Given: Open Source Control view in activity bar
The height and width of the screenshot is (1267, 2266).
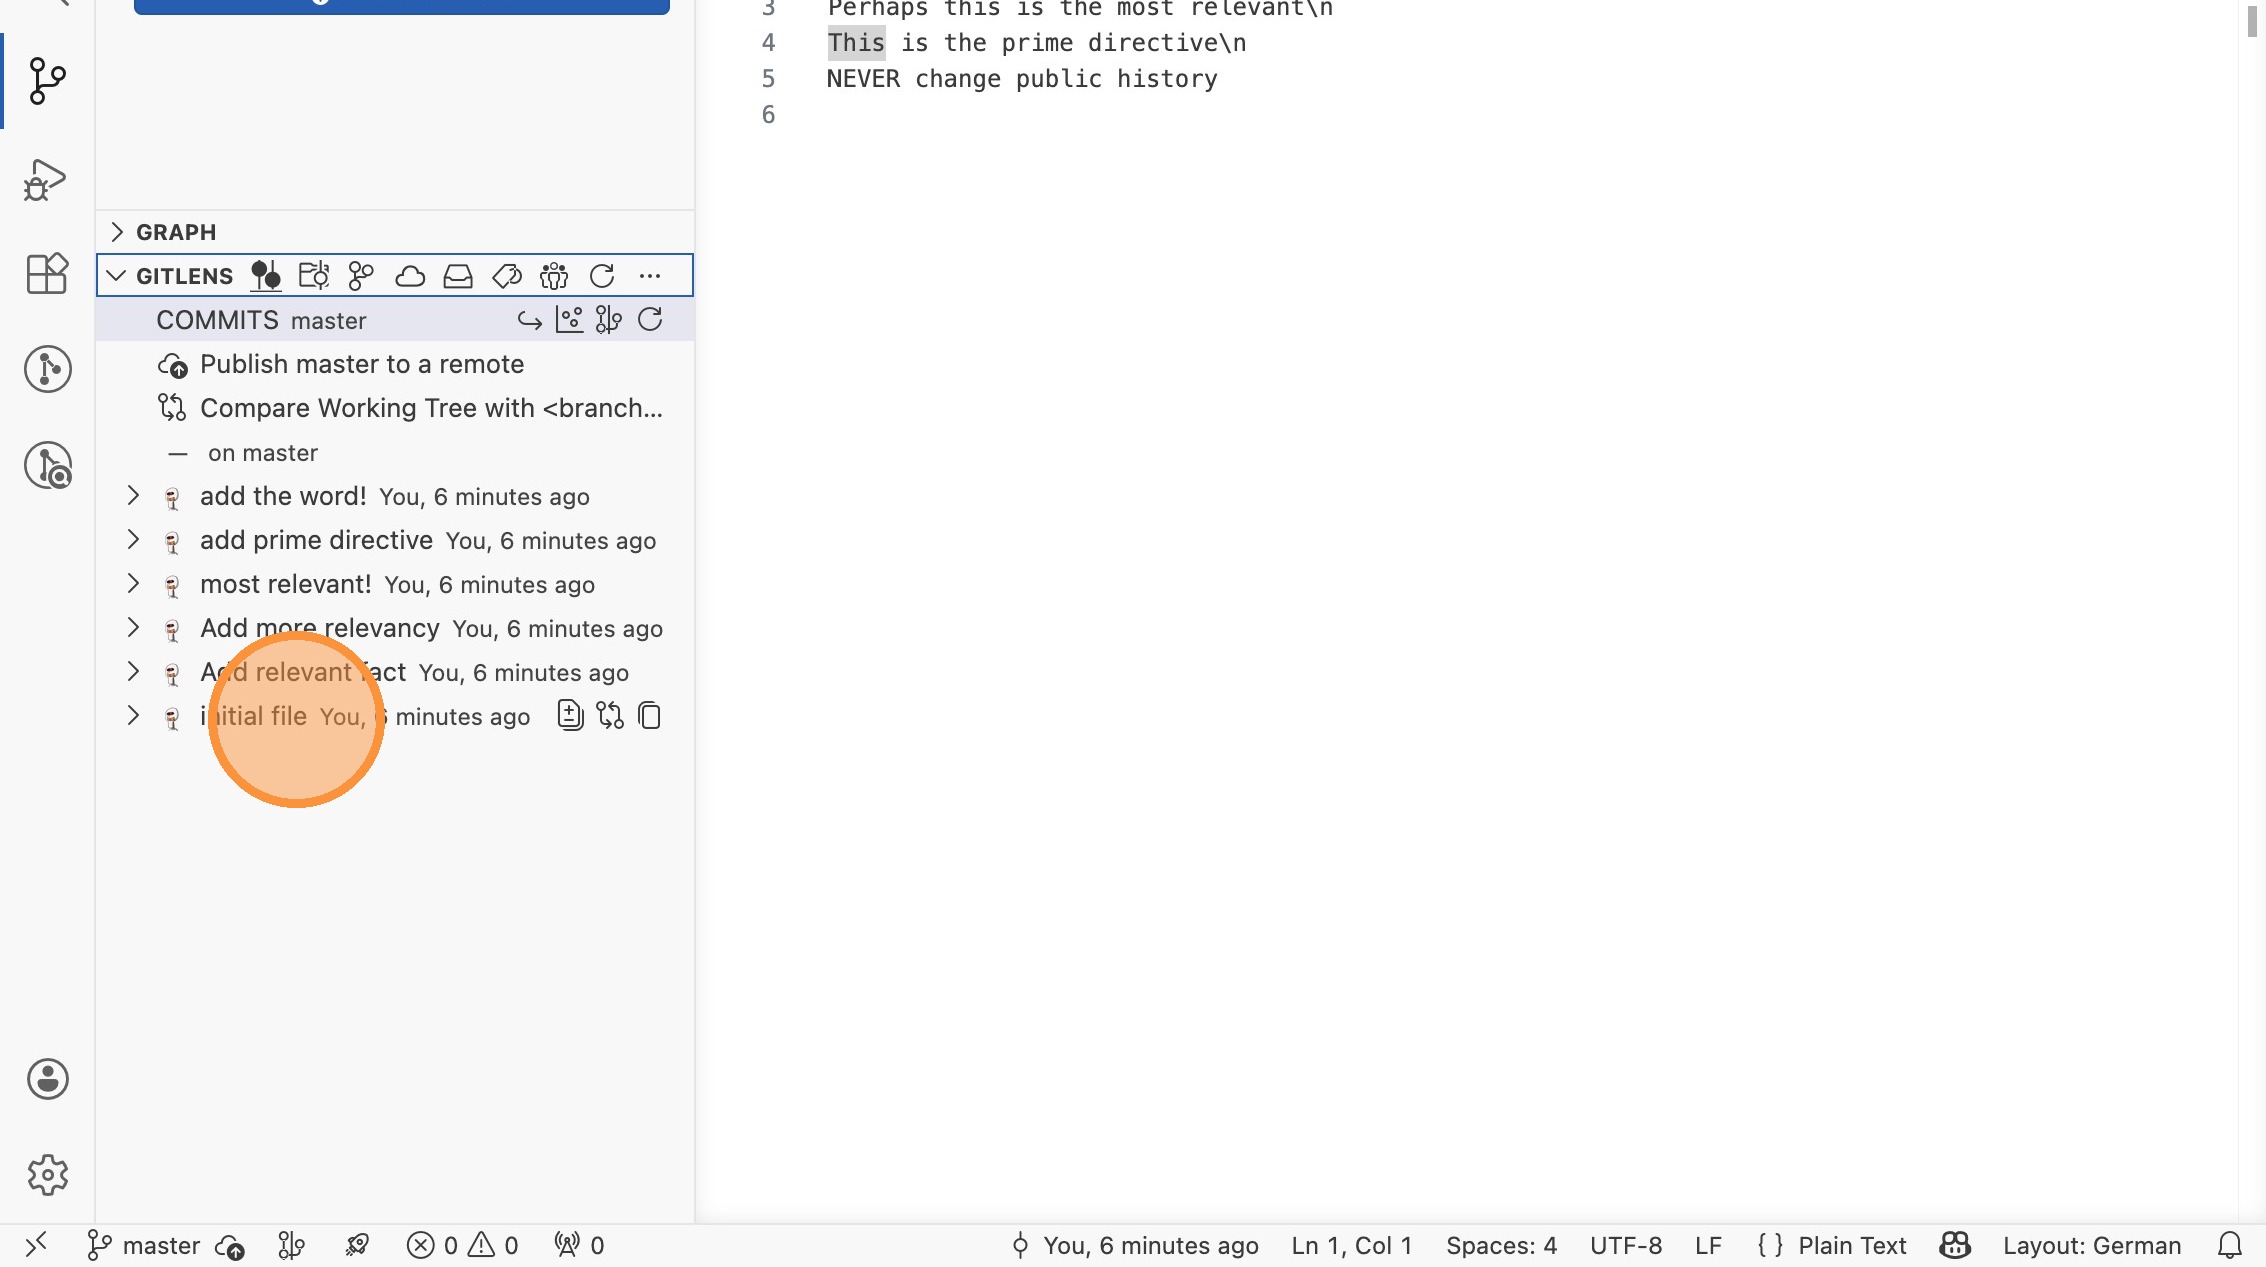Looking at the screenshot, I should click(x=47, y=81).
